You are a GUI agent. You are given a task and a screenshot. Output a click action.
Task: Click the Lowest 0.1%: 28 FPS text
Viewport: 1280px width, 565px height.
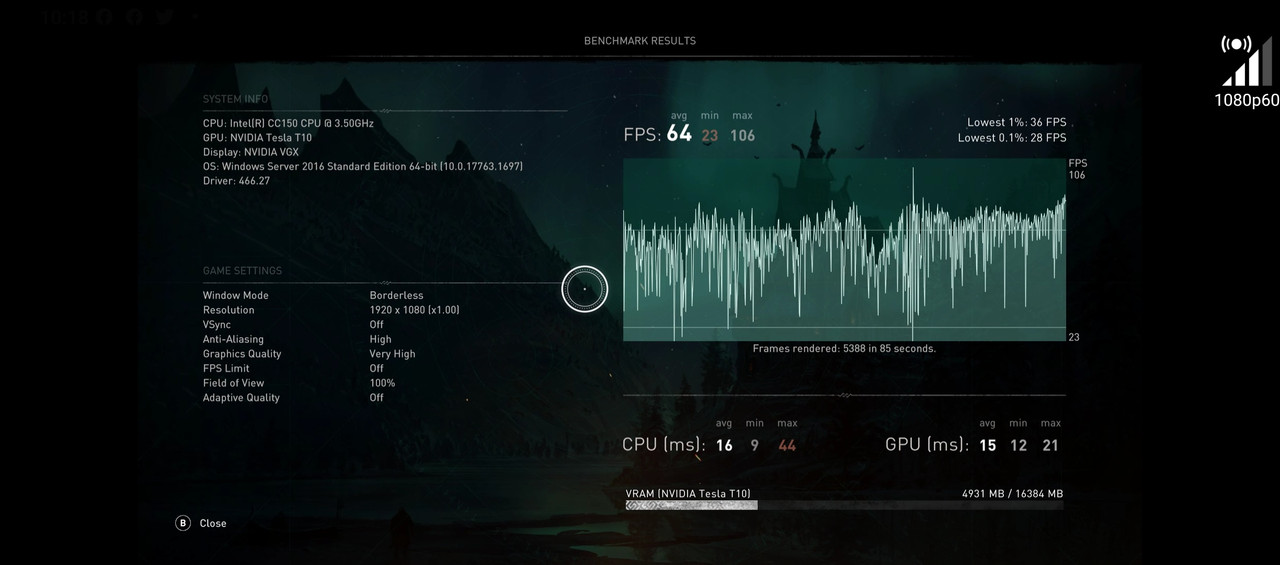[1012, 138]
